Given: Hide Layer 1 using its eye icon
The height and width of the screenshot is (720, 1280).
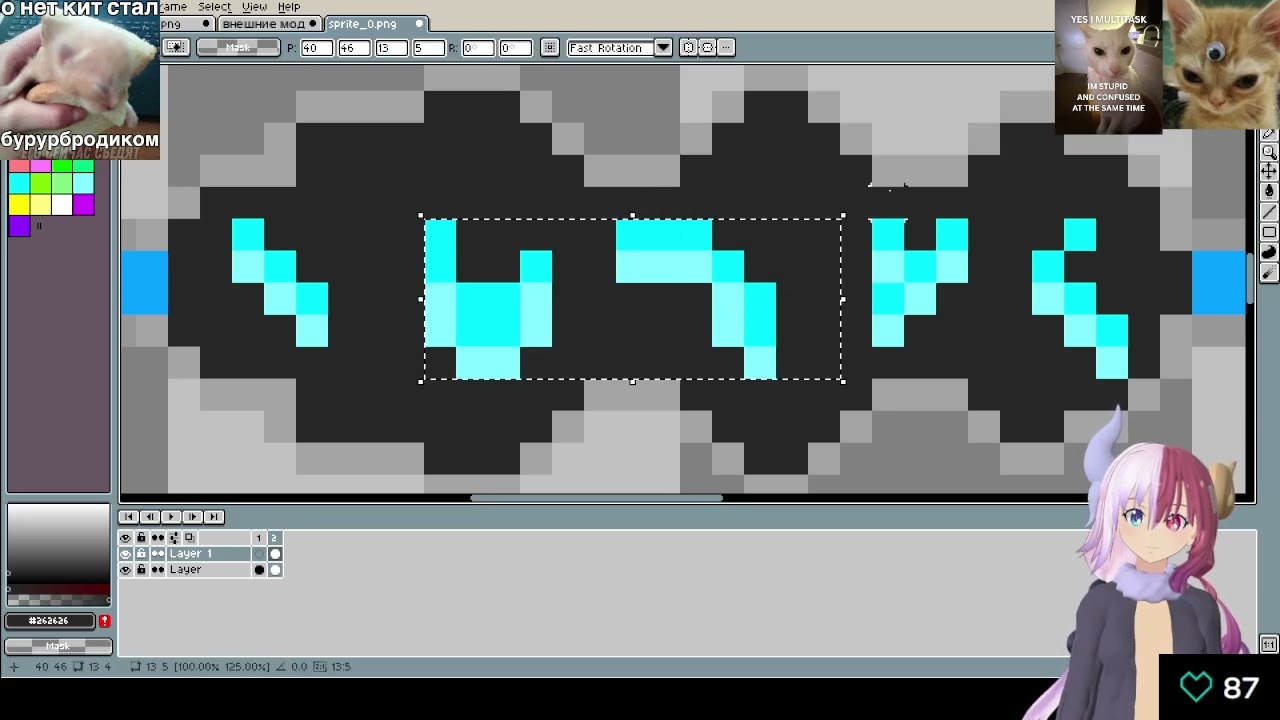Looking at the screenshot, I should click(125, 554).
